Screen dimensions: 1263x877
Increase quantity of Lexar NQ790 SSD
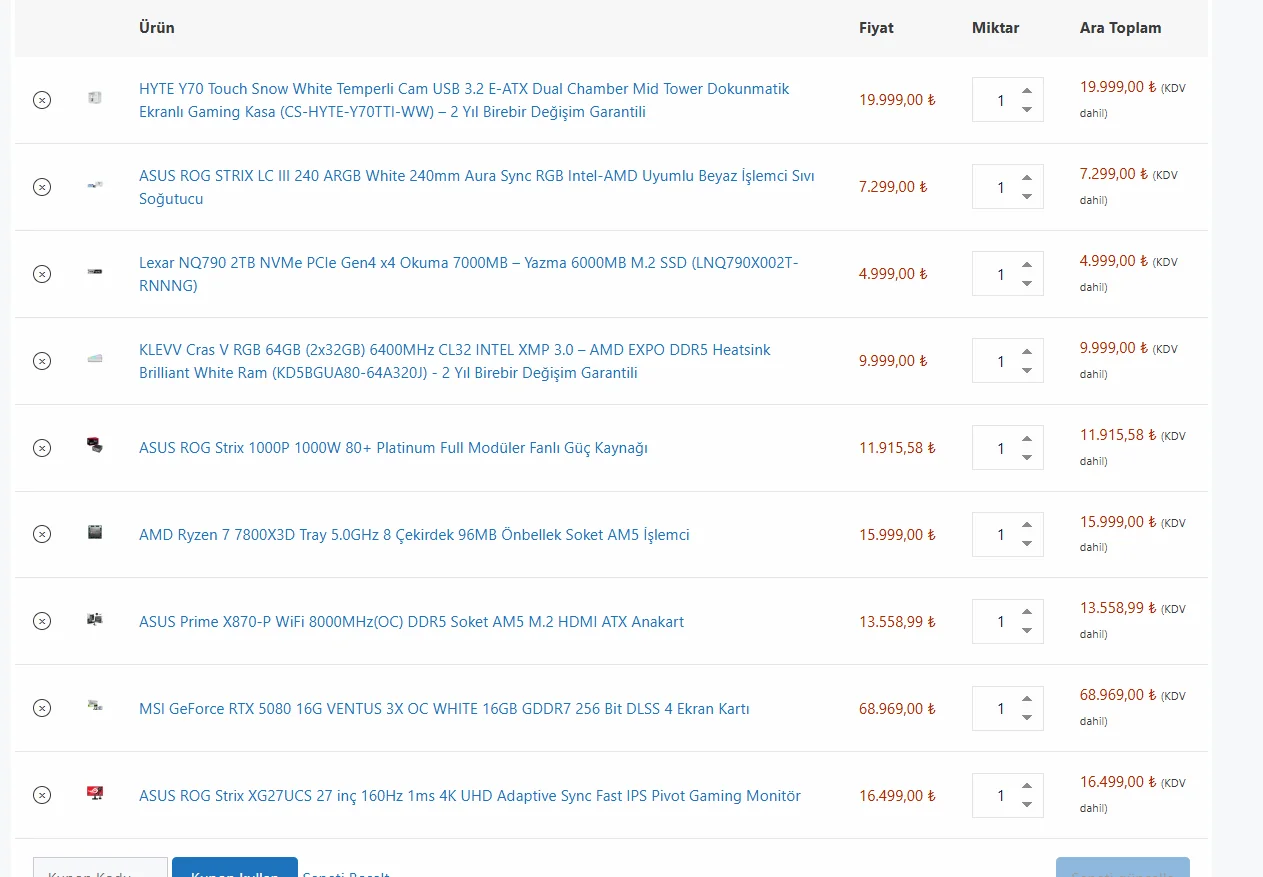[1026, 265]
